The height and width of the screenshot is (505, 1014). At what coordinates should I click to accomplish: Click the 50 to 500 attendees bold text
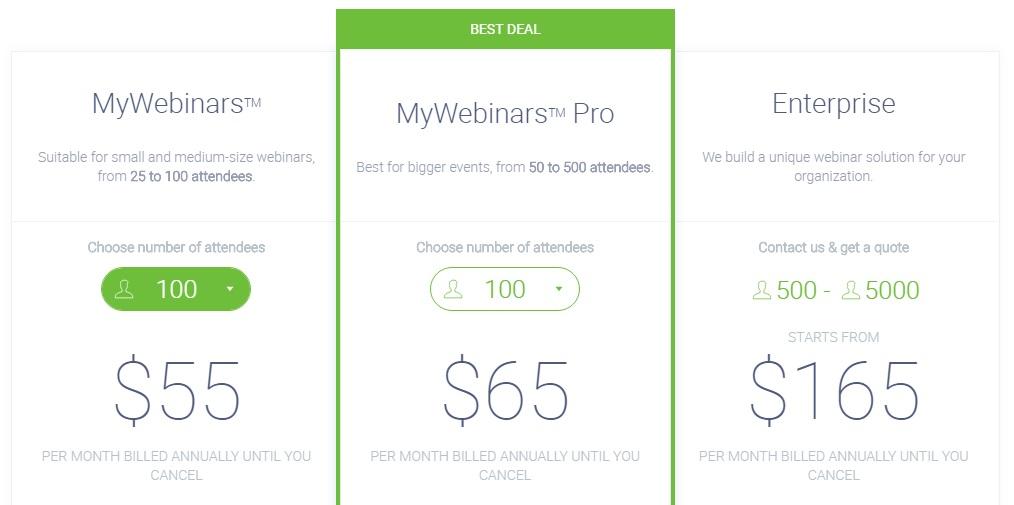(x=589, y=167)
